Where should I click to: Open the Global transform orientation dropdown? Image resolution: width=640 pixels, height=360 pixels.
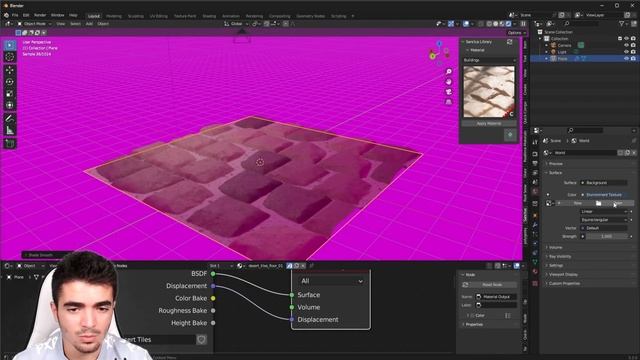236,24
